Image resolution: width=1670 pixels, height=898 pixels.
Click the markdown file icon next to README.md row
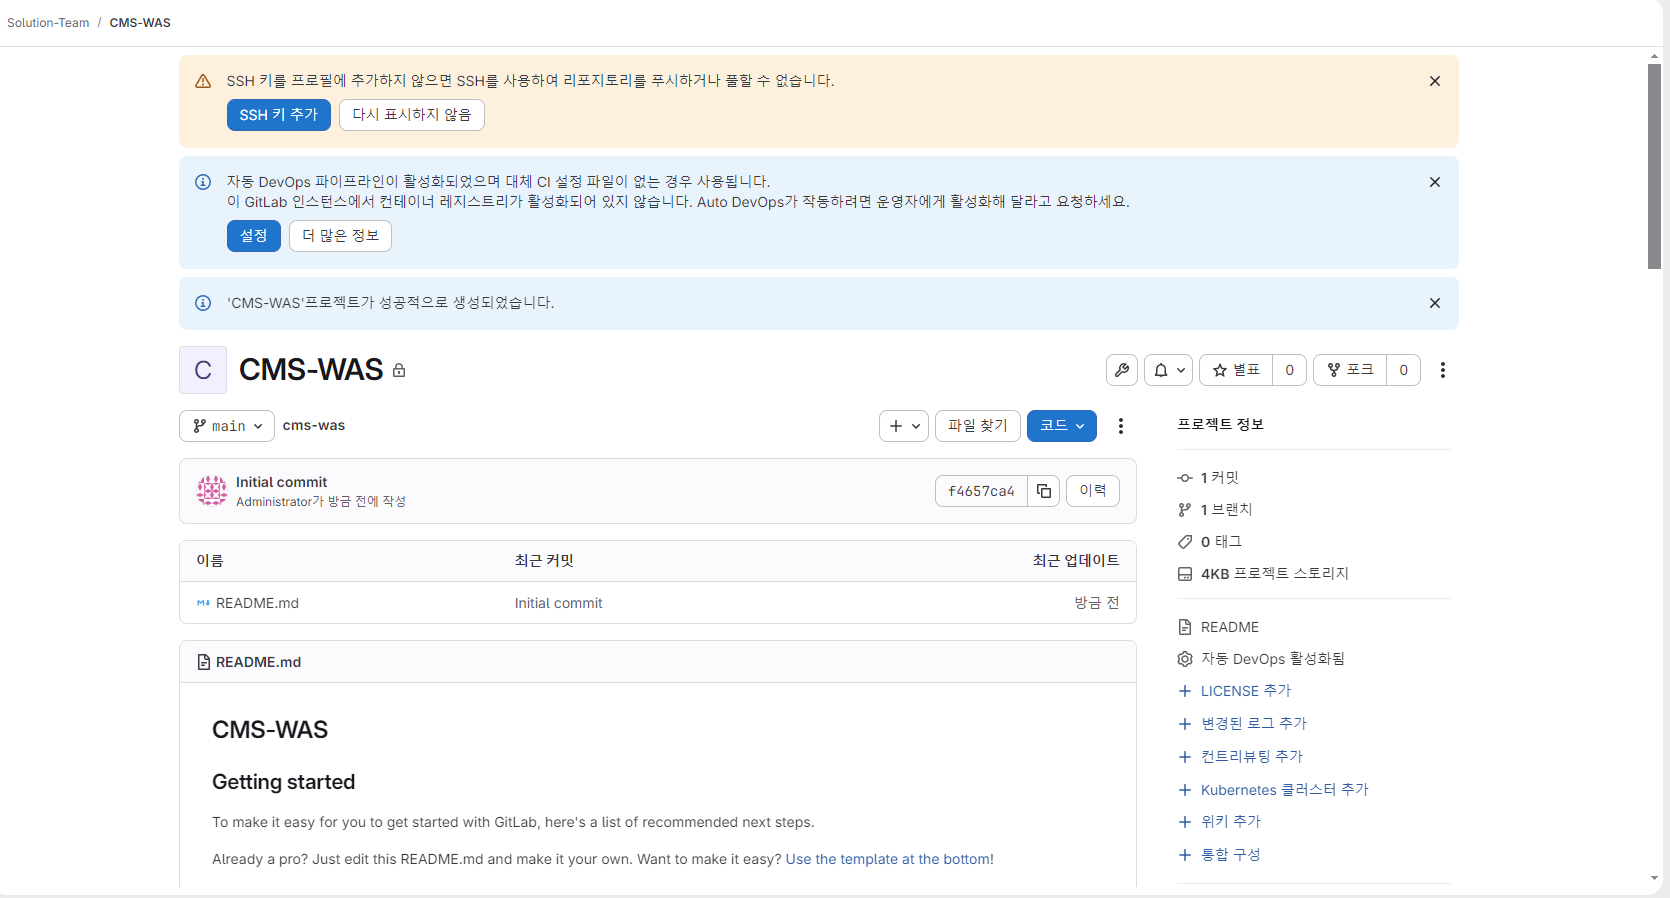[203, 603]
